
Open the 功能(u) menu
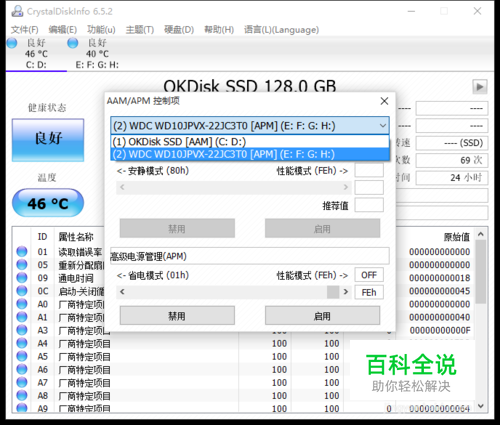(101, 30)
